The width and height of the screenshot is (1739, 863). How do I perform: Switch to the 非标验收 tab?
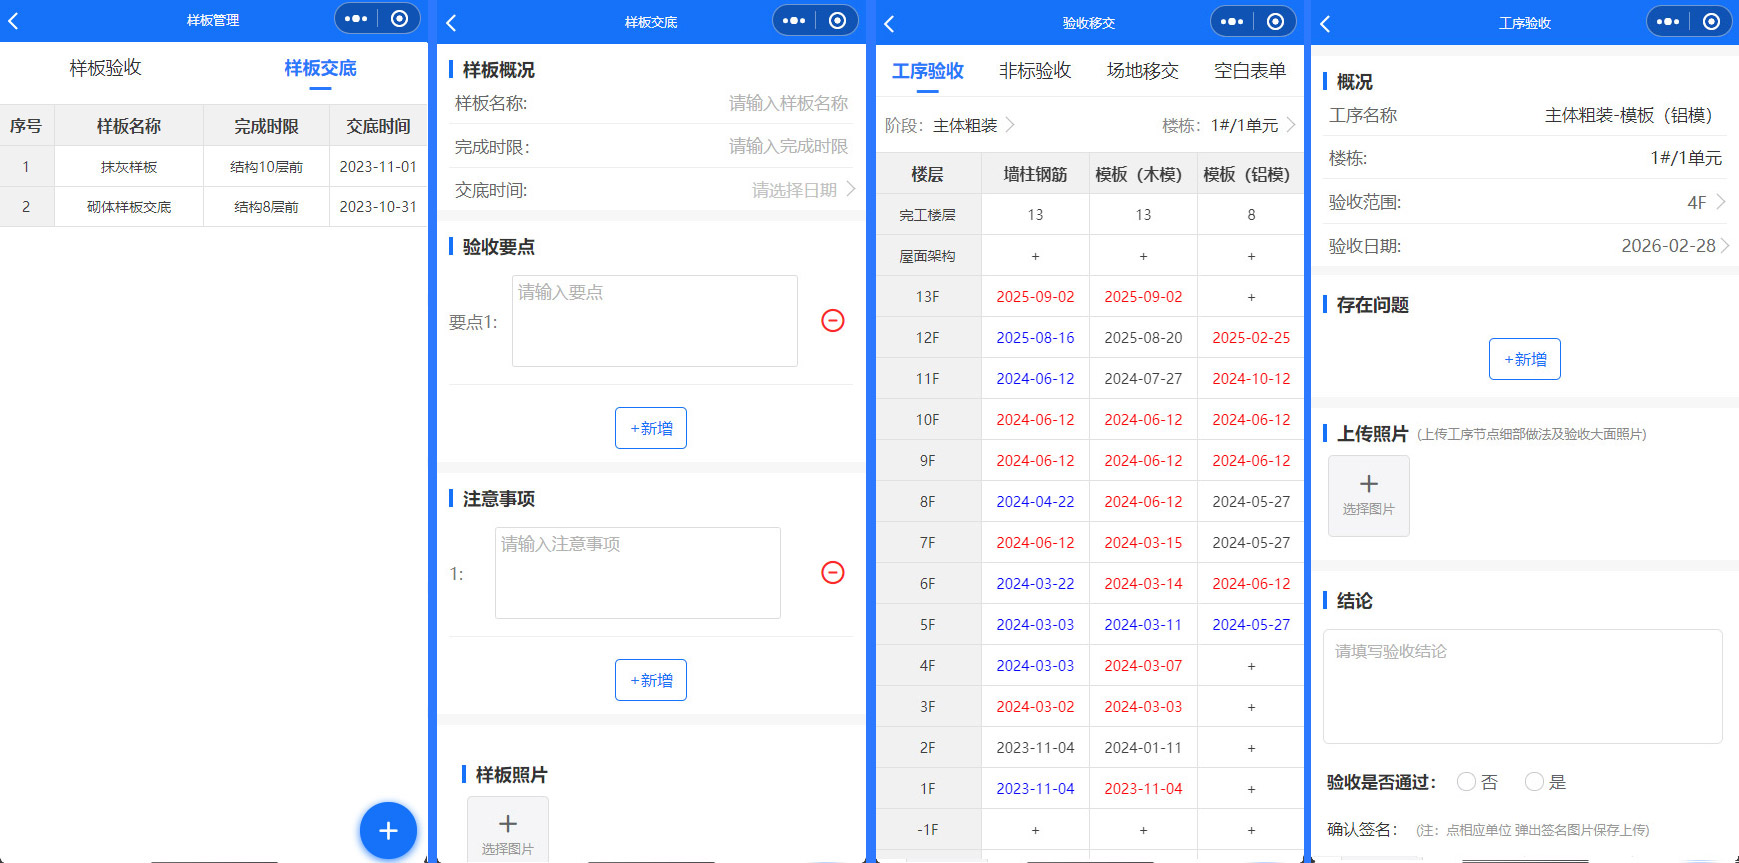click(x=1035, y=71)
